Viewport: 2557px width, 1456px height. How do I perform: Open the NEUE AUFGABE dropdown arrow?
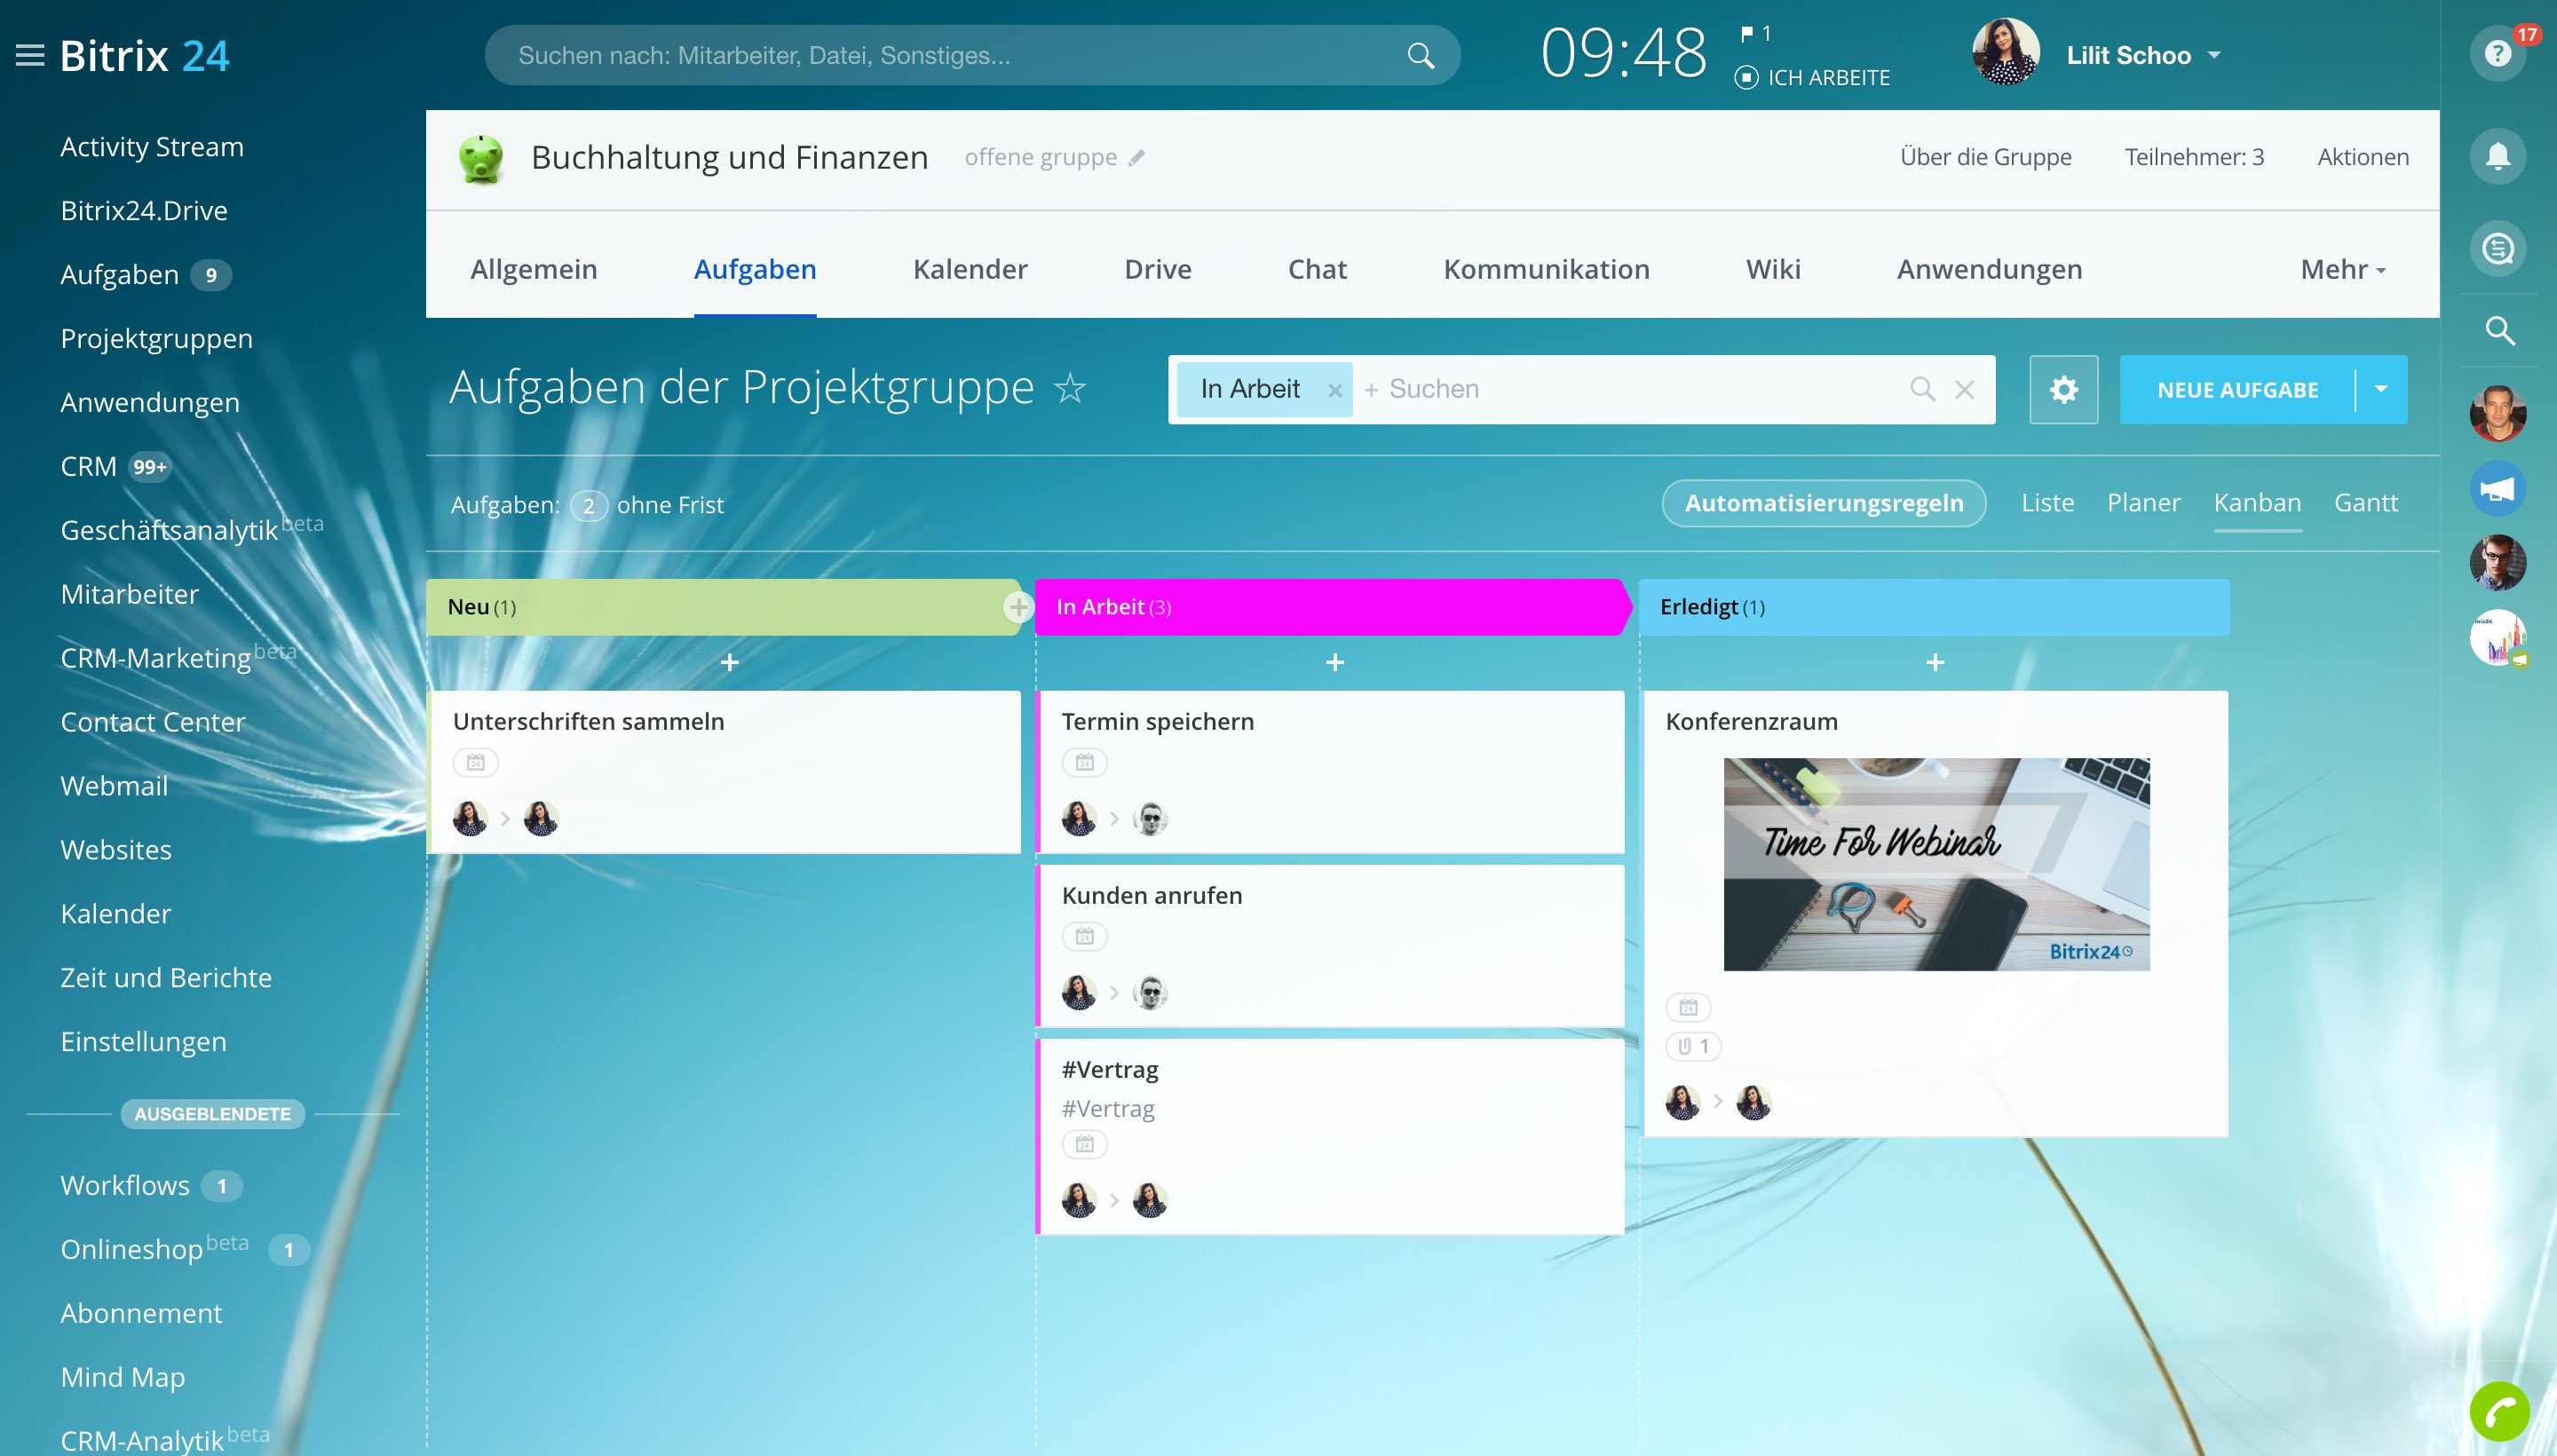pyautogui.click(x=2381, y=390)
